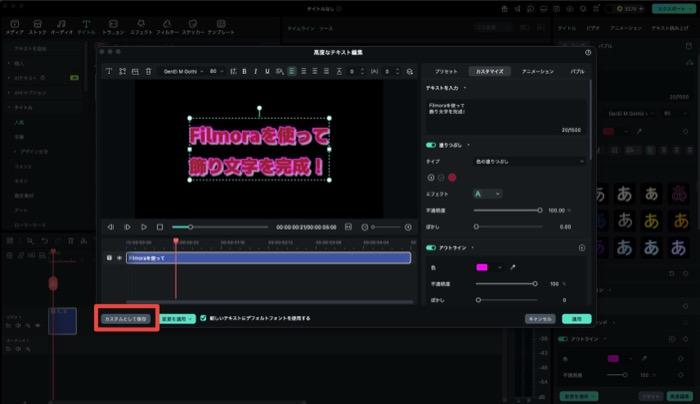
Task: Click the red fill color circle
Action: 452,178
